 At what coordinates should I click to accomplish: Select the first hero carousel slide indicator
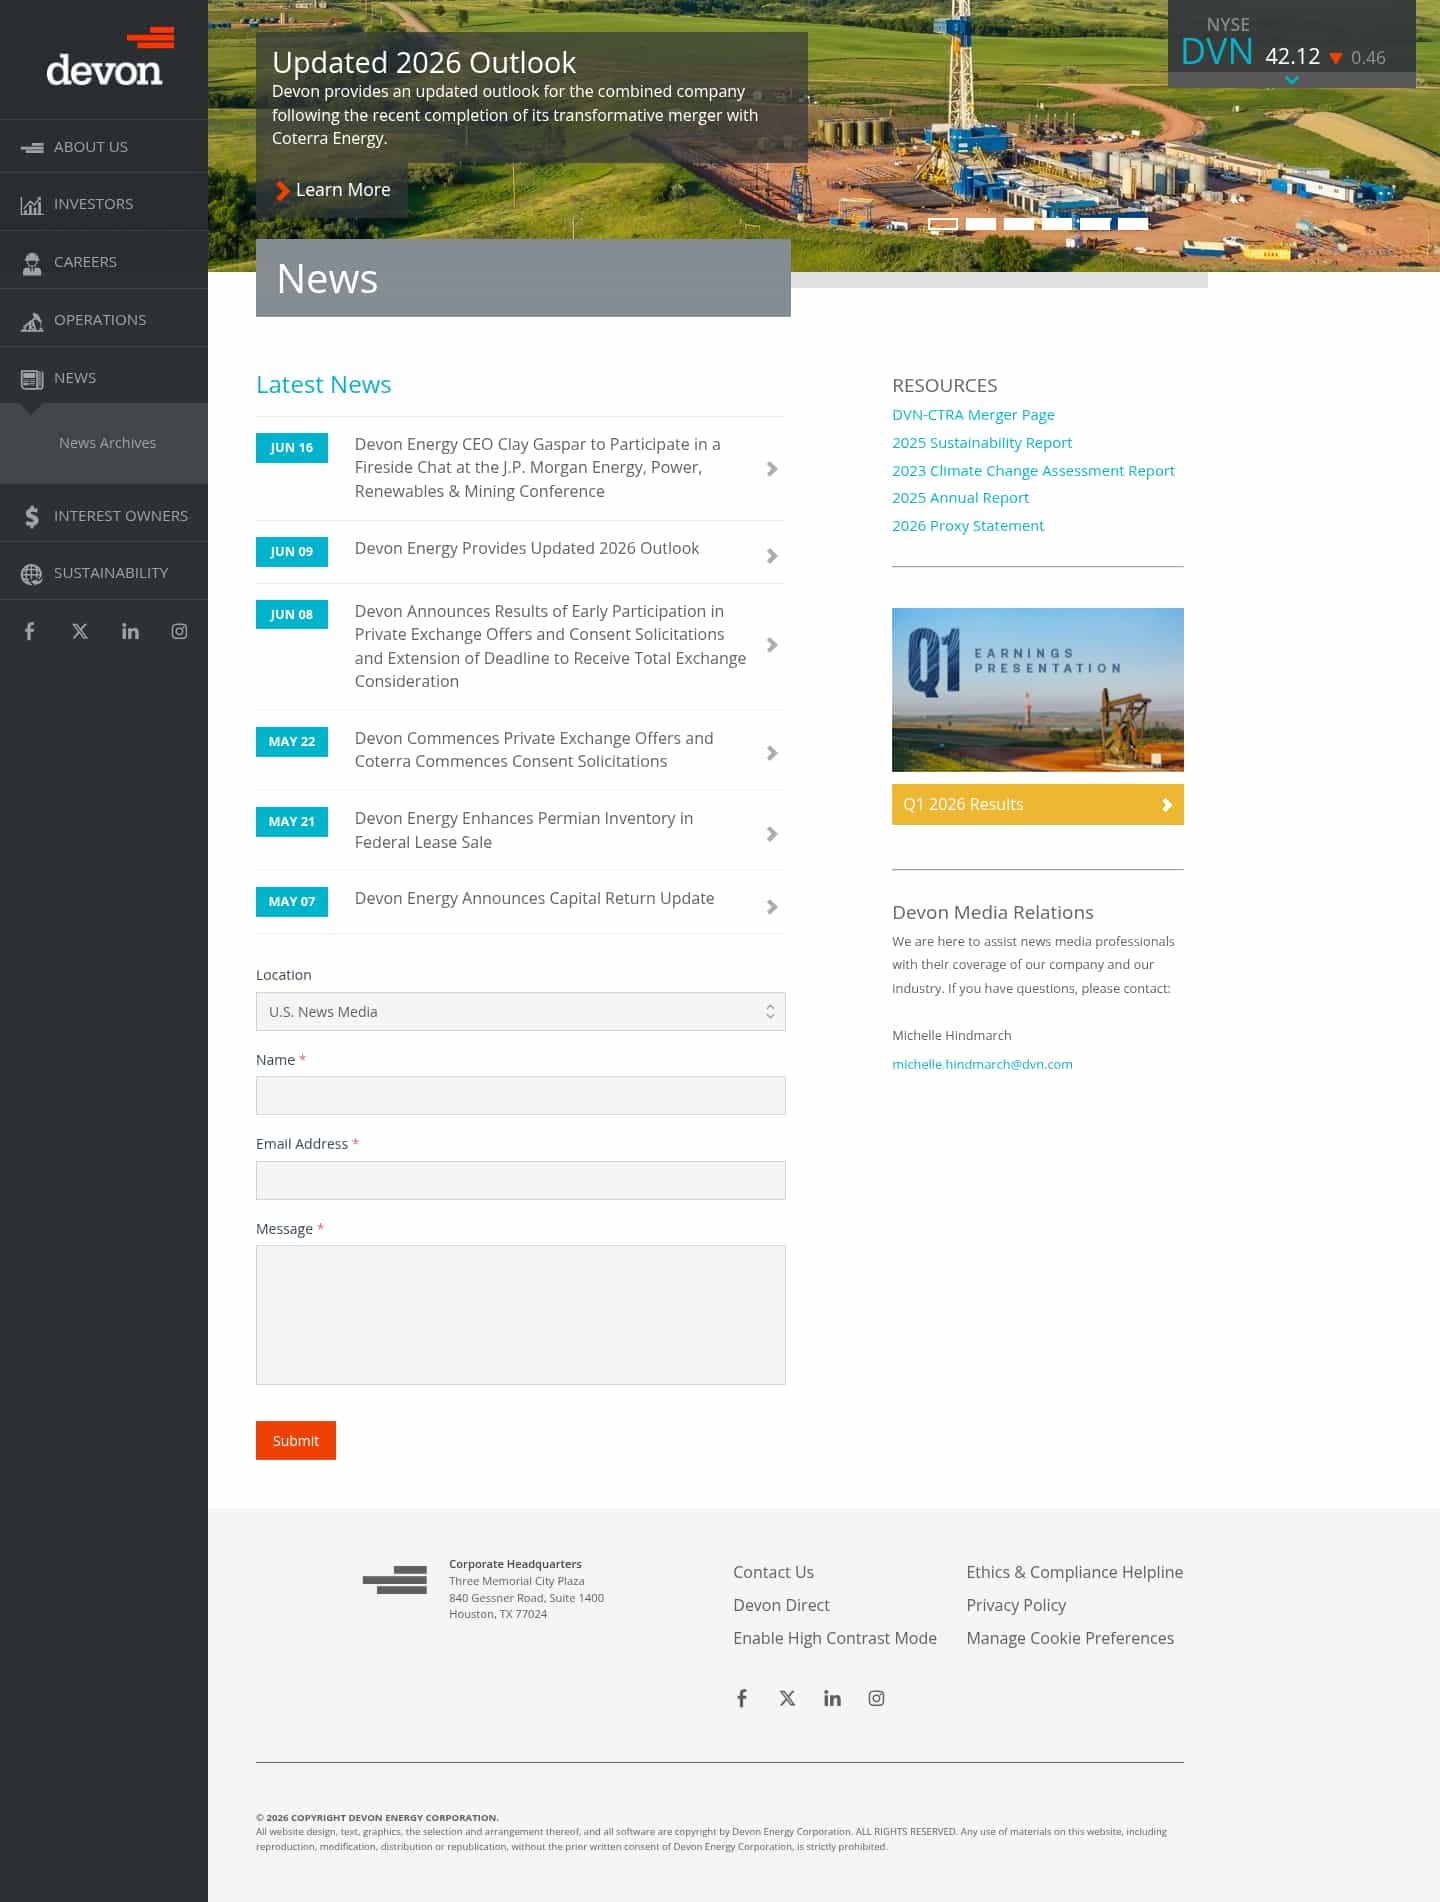pos(943,224)
